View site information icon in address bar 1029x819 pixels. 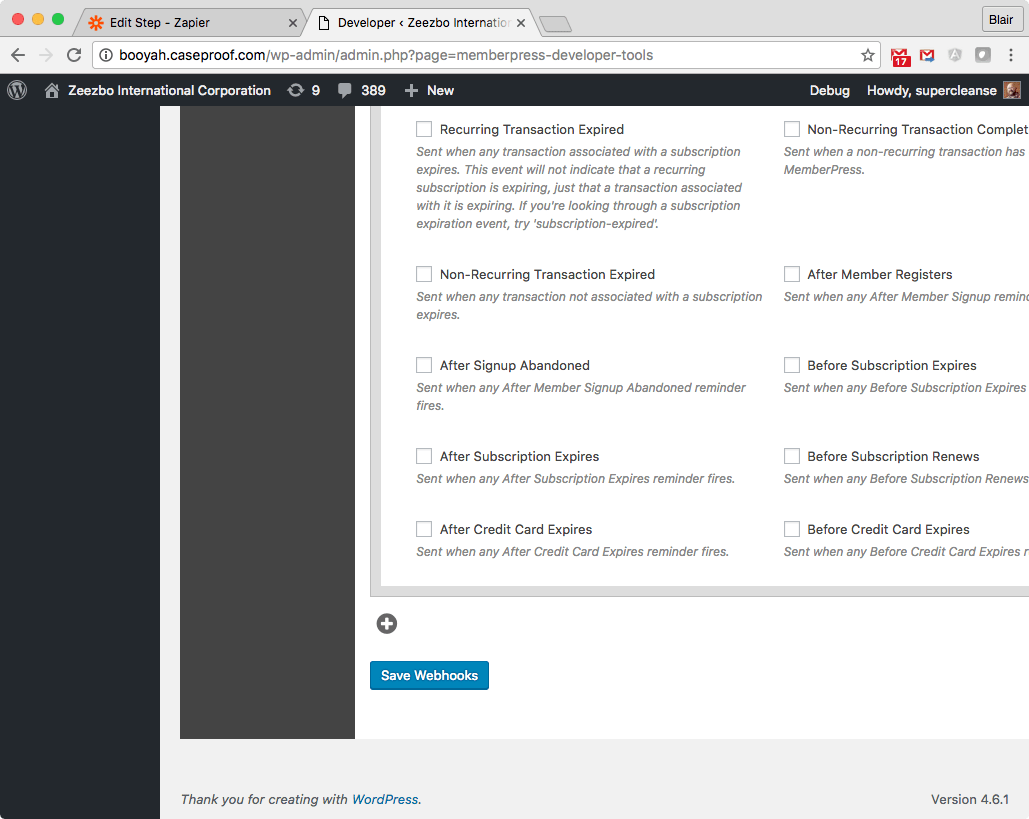point(106,55)
